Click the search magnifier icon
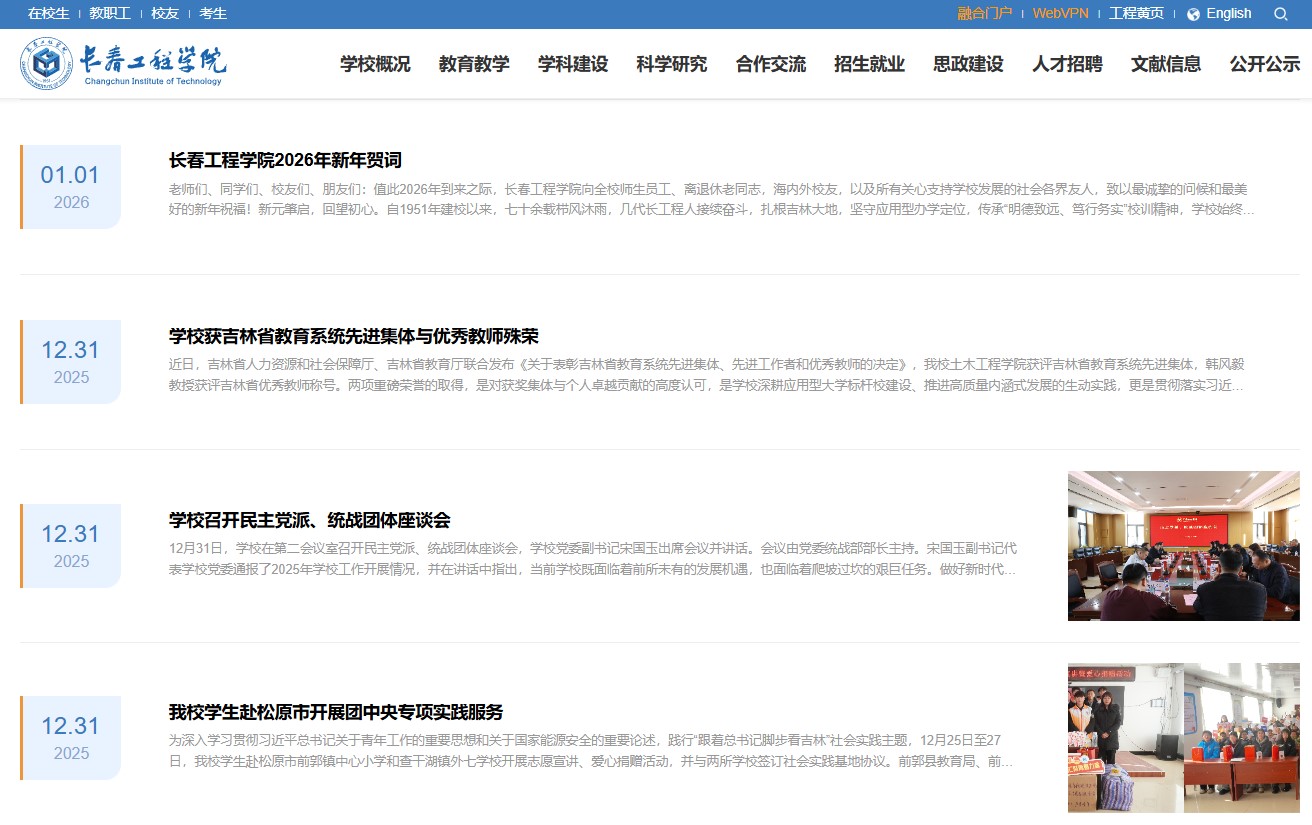The height and width of the screenshot is (825, 1312). [1281, 14]
